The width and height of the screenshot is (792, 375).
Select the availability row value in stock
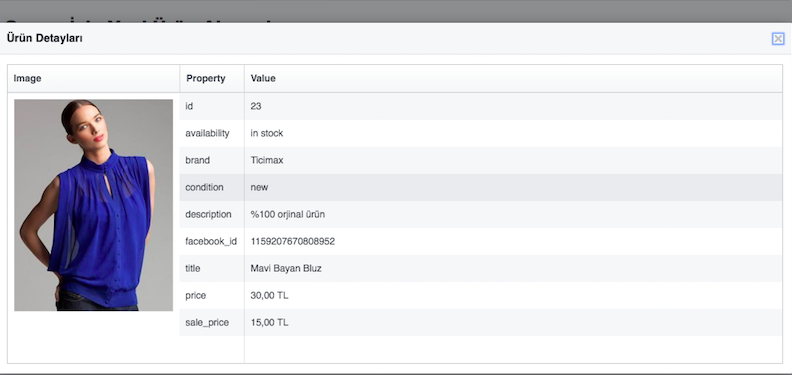point(267,133)
